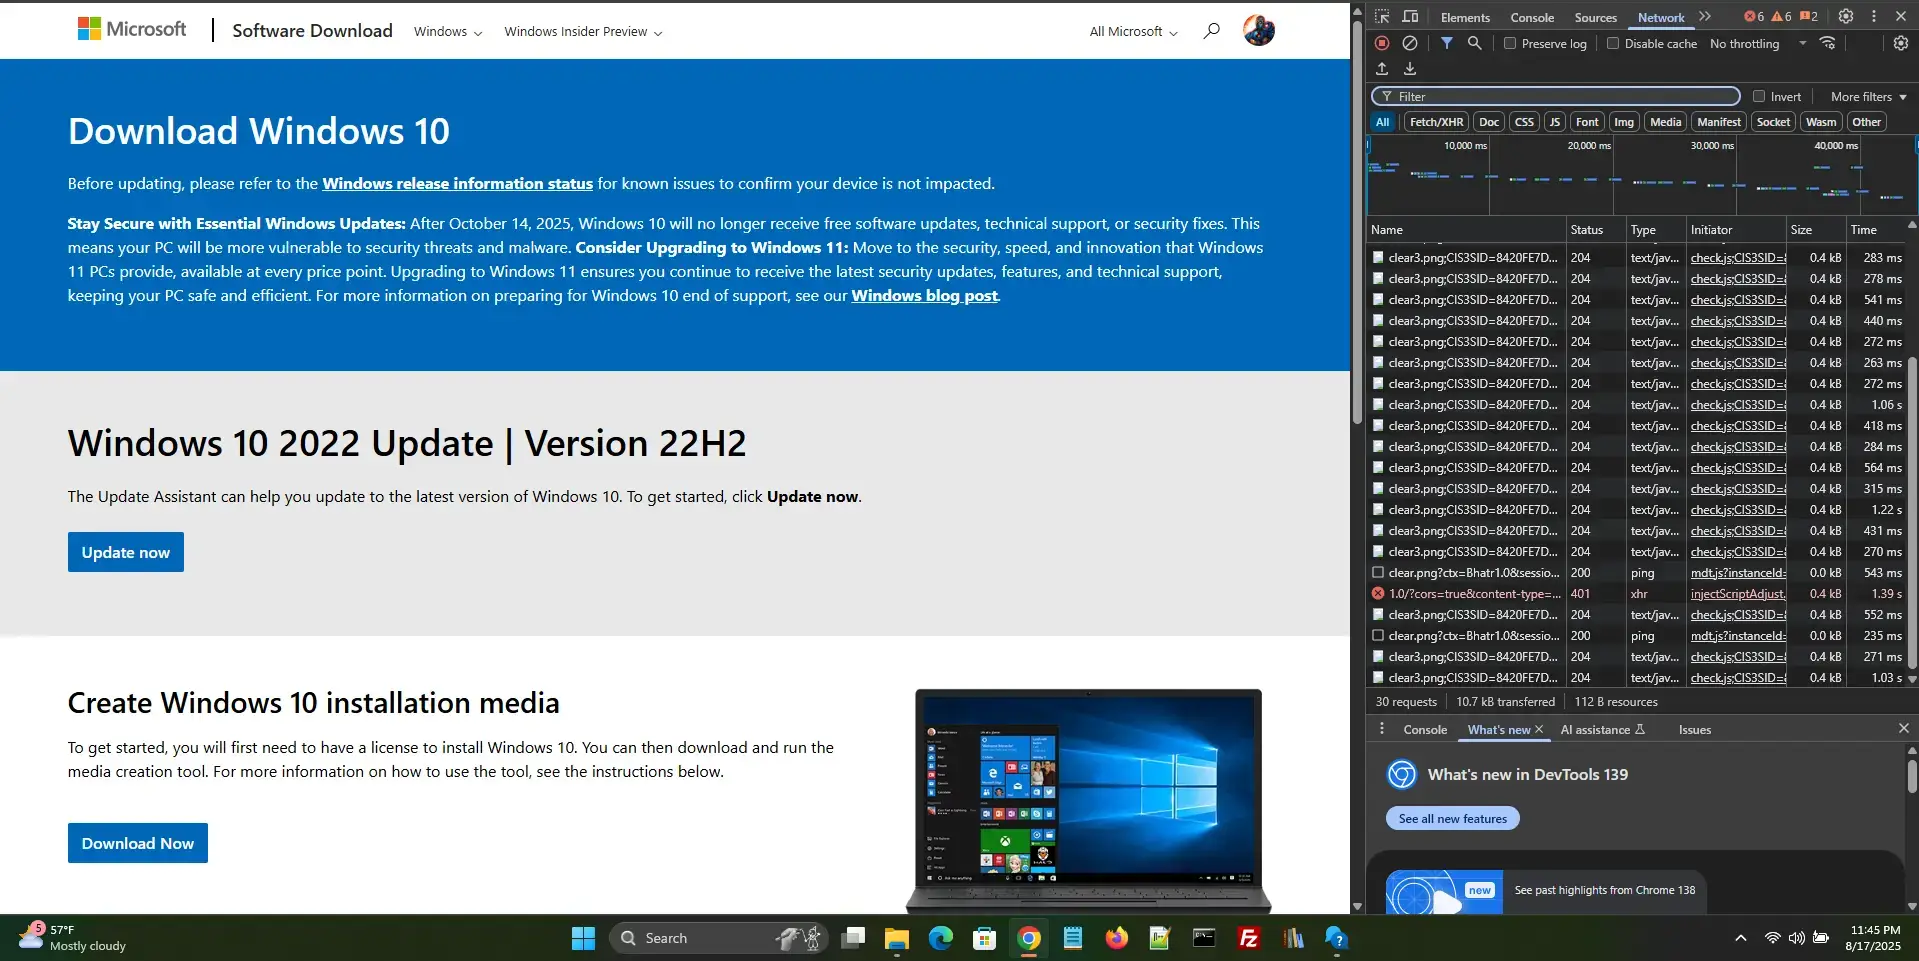The image size is (1919, 961).
Task: Click the Update now button
Action: [126, 552]
